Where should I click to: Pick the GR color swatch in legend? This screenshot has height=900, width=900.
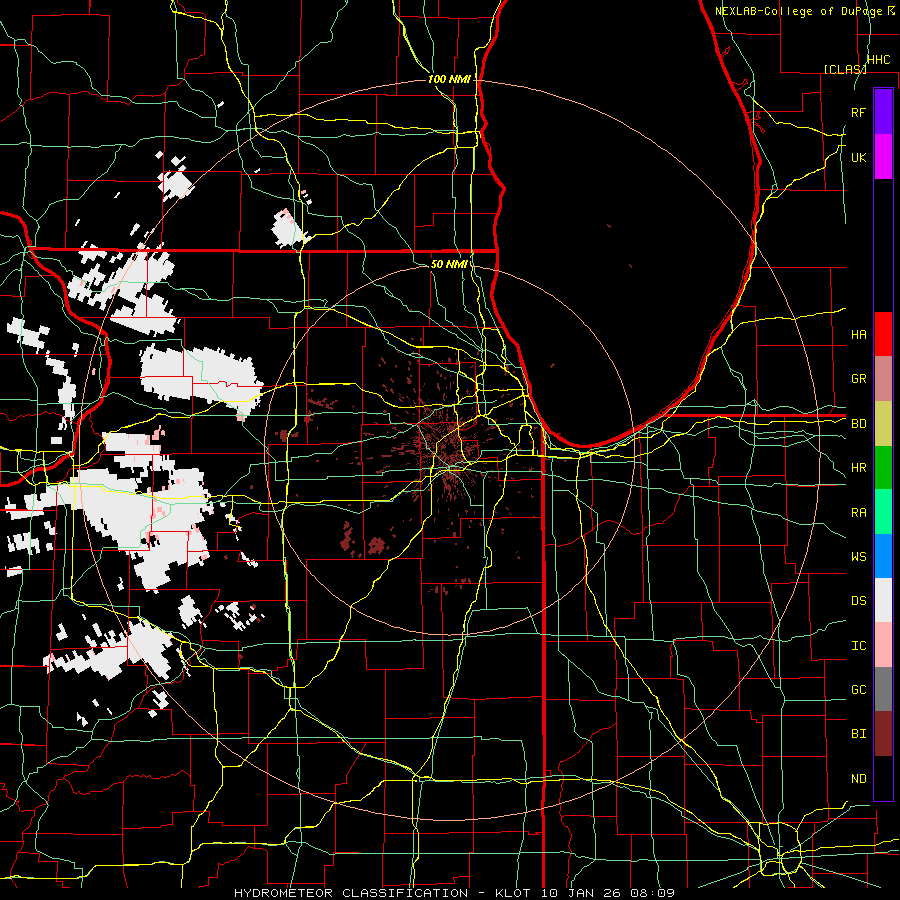(x=883, y=378)
